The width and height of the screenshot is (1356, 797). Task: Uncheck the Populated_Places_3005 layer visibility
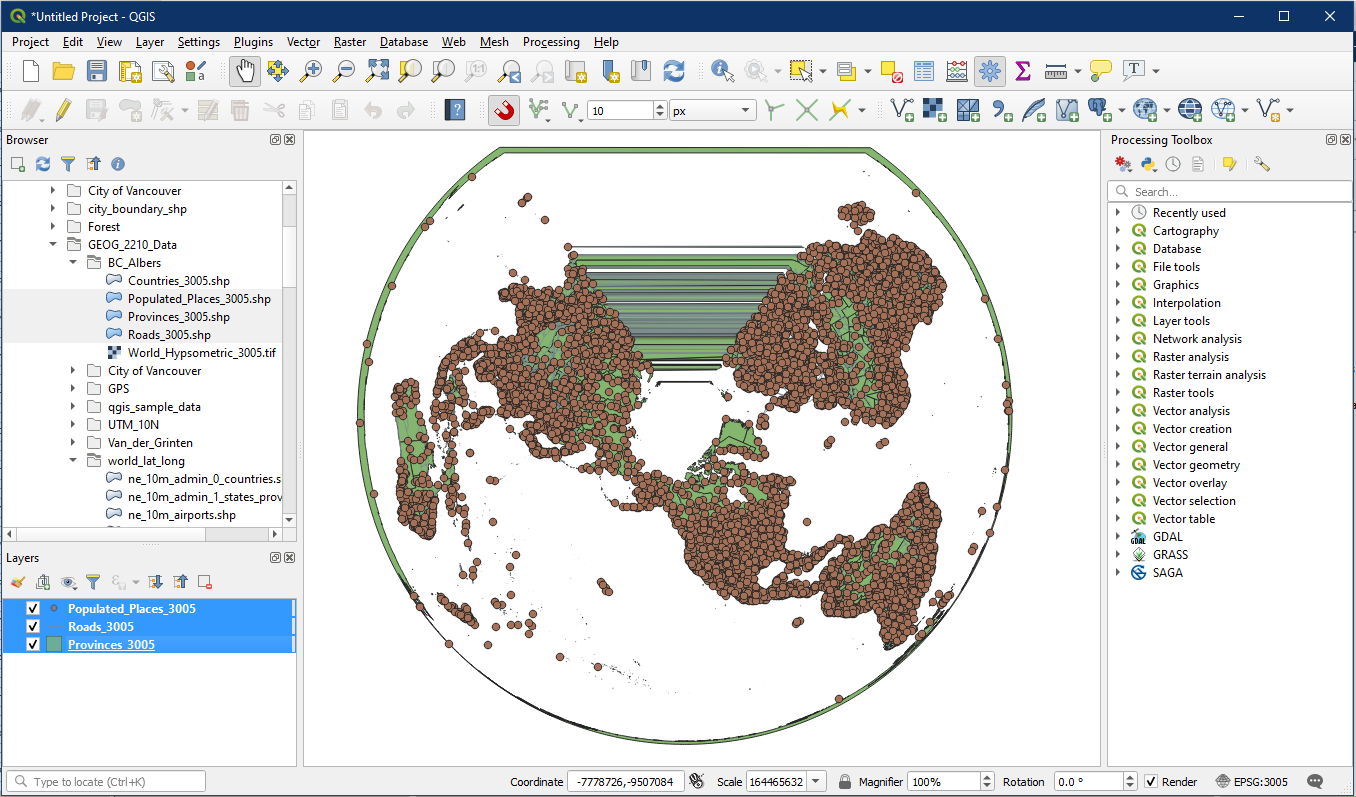(32, 609)
